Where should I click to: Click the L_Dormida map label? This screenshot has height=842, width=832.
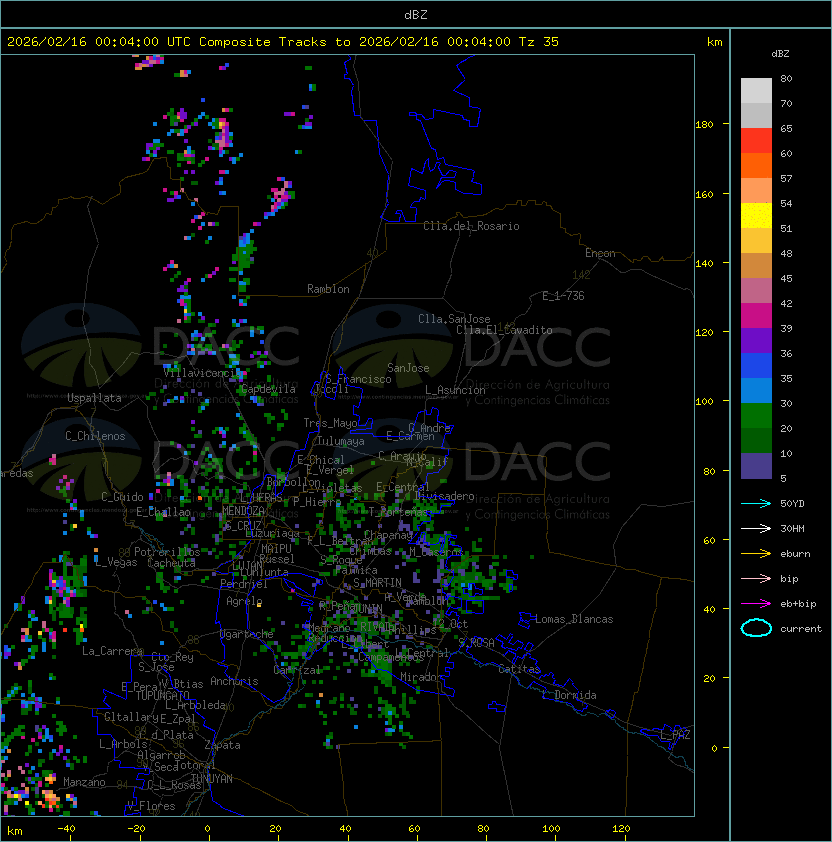(x=569, y=695)
